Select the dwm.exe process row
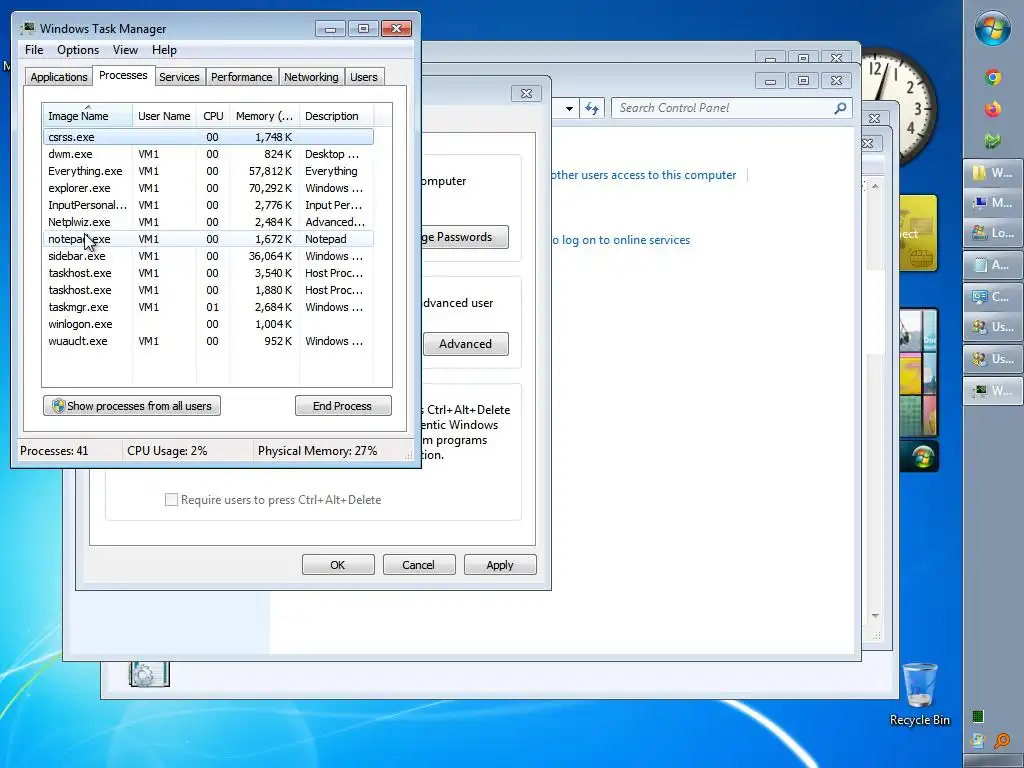Image resolution: width=1024 pixels, height=768 pixels. coord(208,154)
